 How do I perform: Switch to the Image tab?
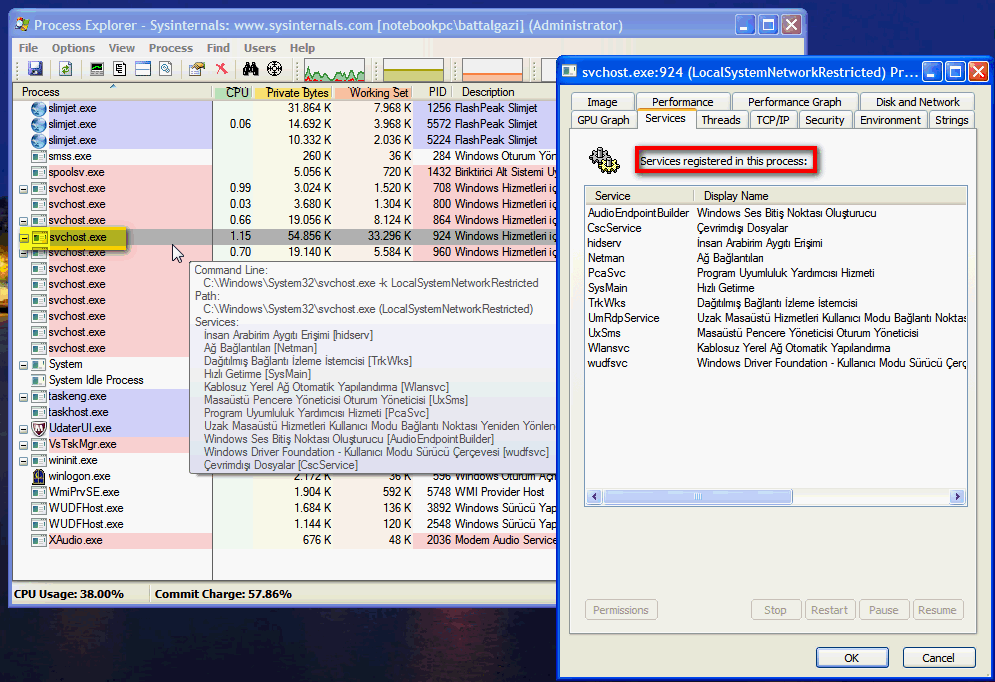[x=602, y=102]
